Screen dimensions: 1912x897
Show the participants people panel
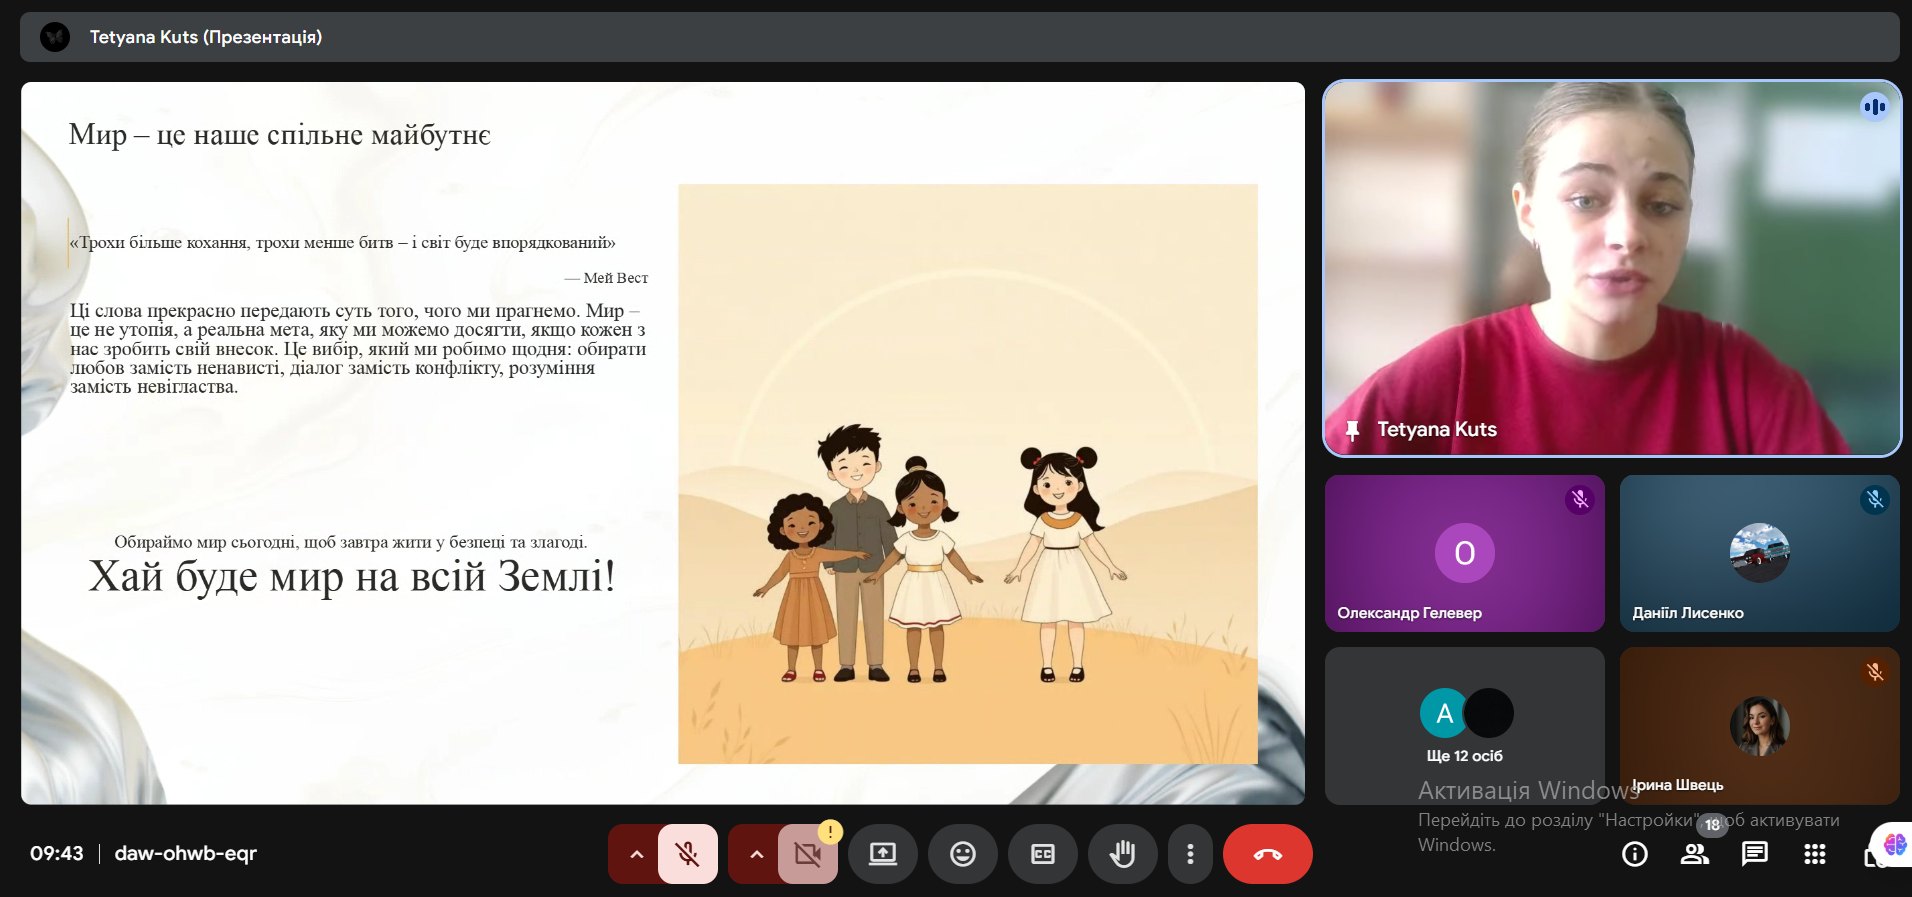1694,854
